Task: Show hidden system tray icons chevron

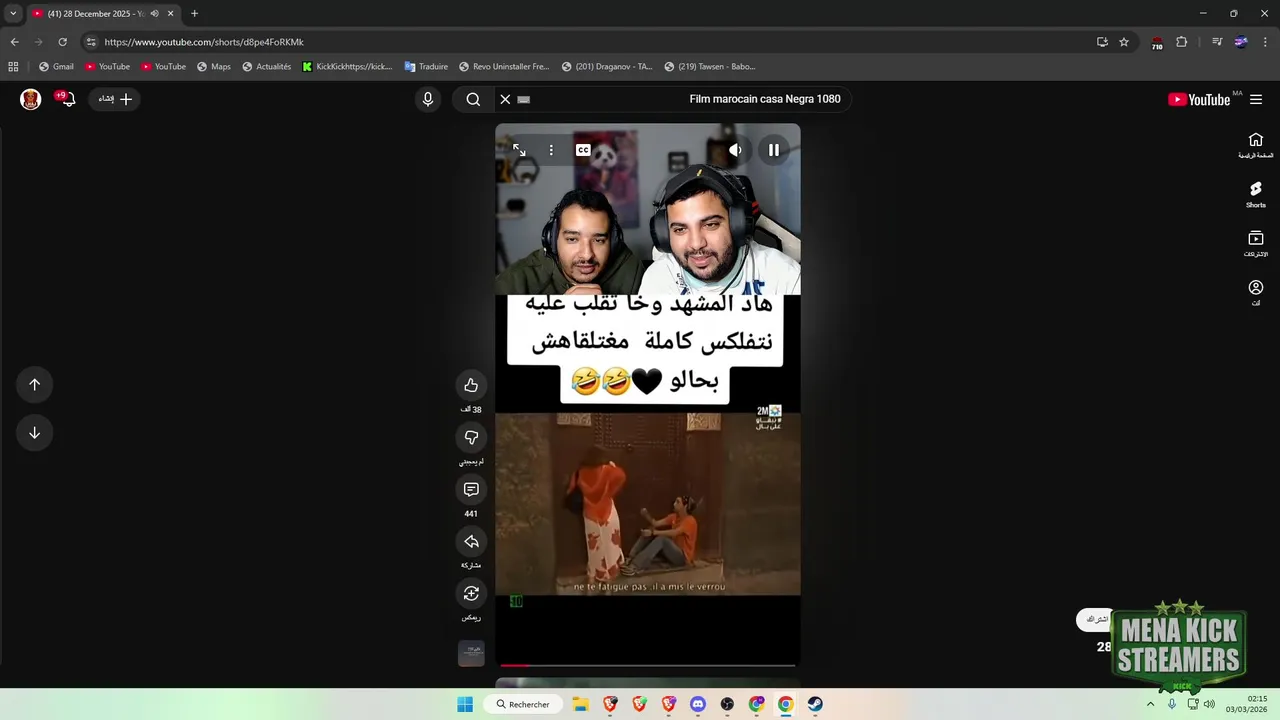Action: pyautogui.click(x=1150, y=704)
